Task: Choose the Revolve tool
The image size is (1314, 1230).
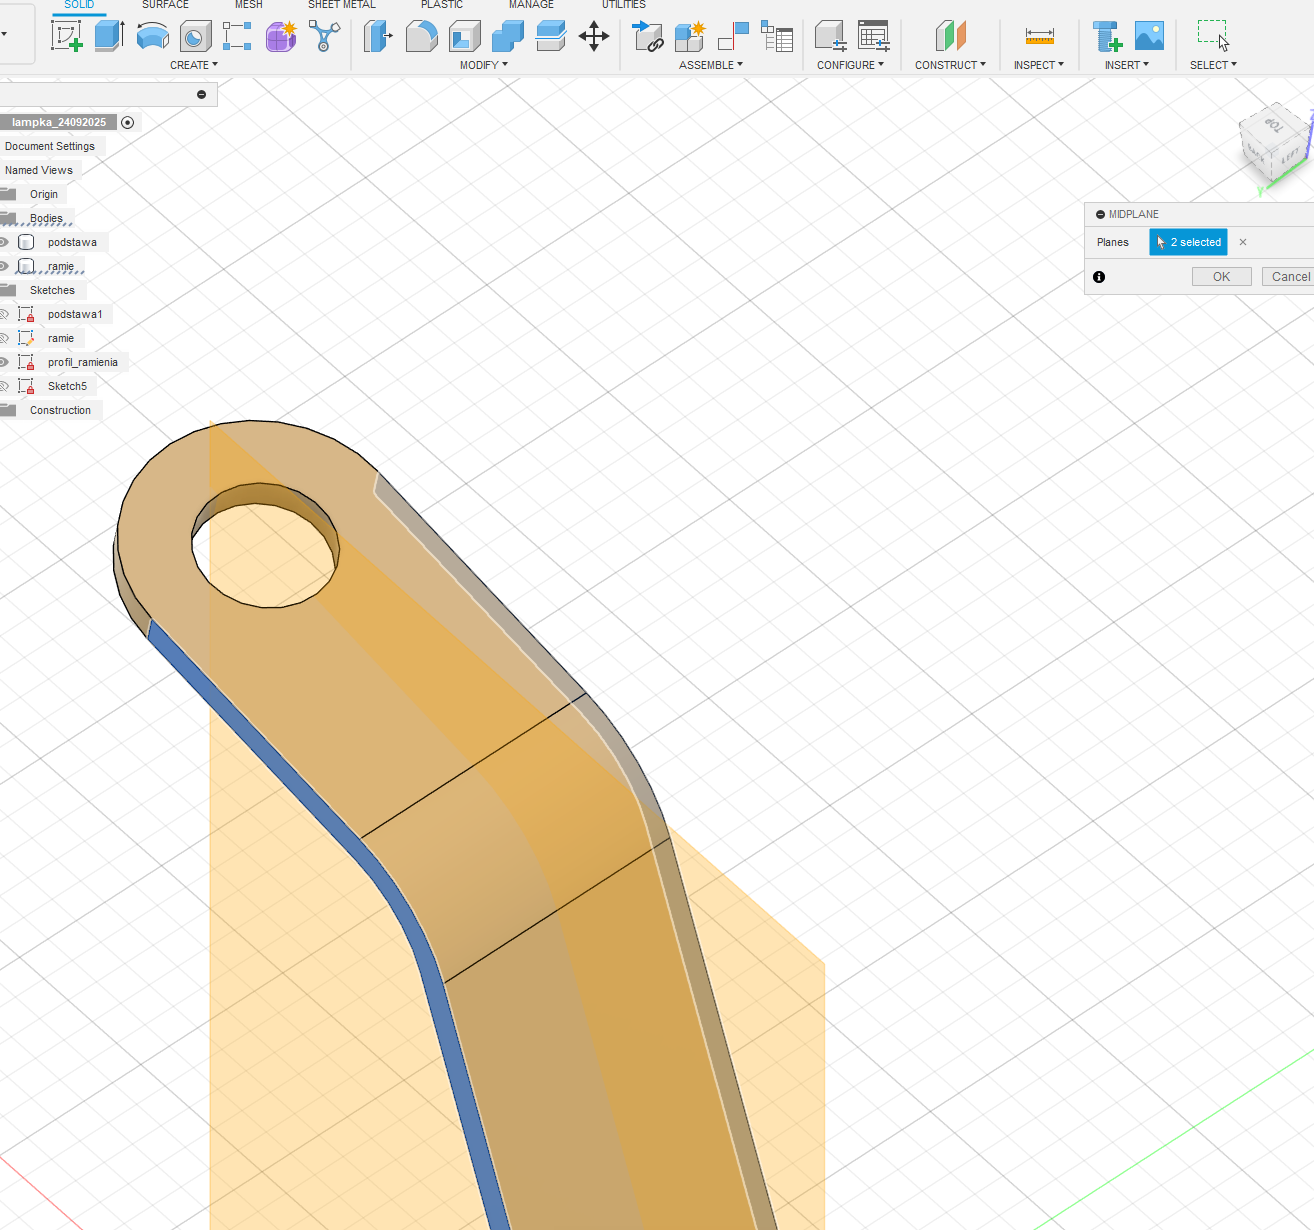Action: [152, 37]
